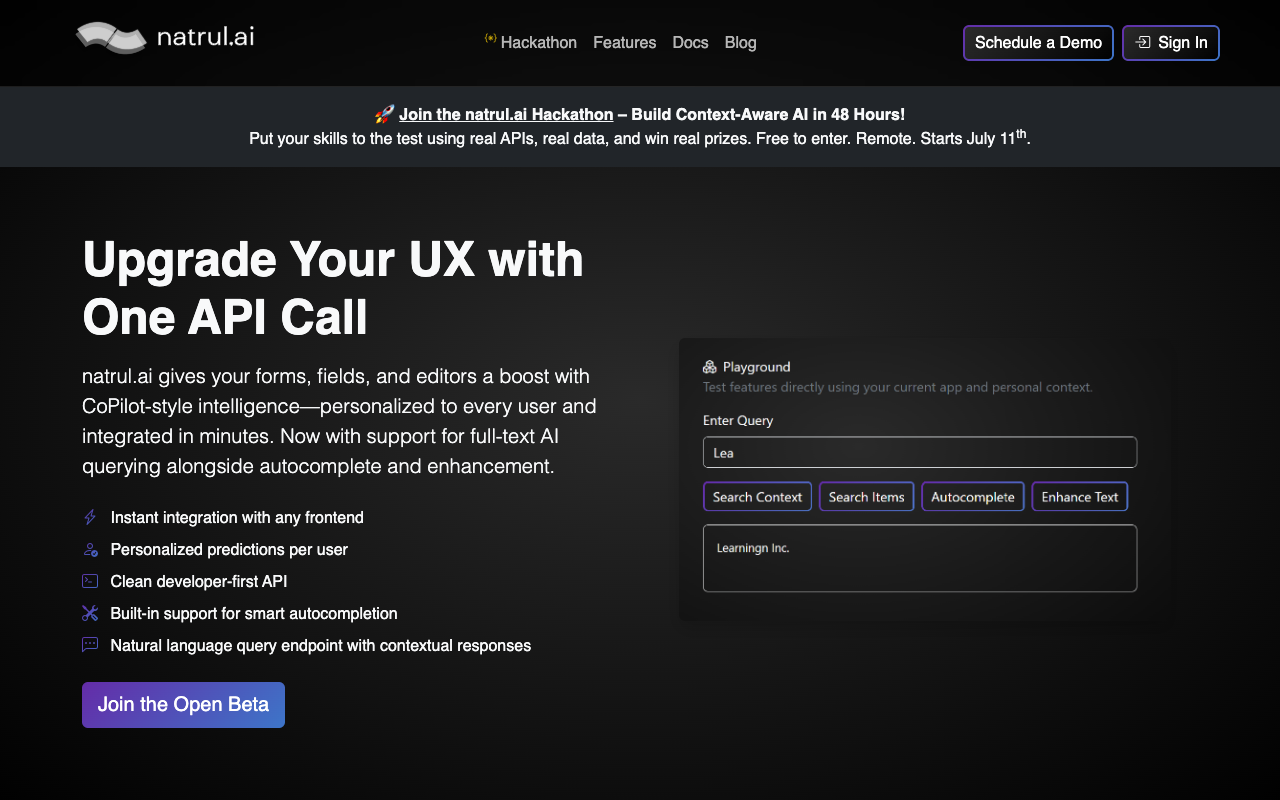The width and height of the screenshot is (1280, 800).
Task: Click the Enter Query input field
Action: [919, 452]
